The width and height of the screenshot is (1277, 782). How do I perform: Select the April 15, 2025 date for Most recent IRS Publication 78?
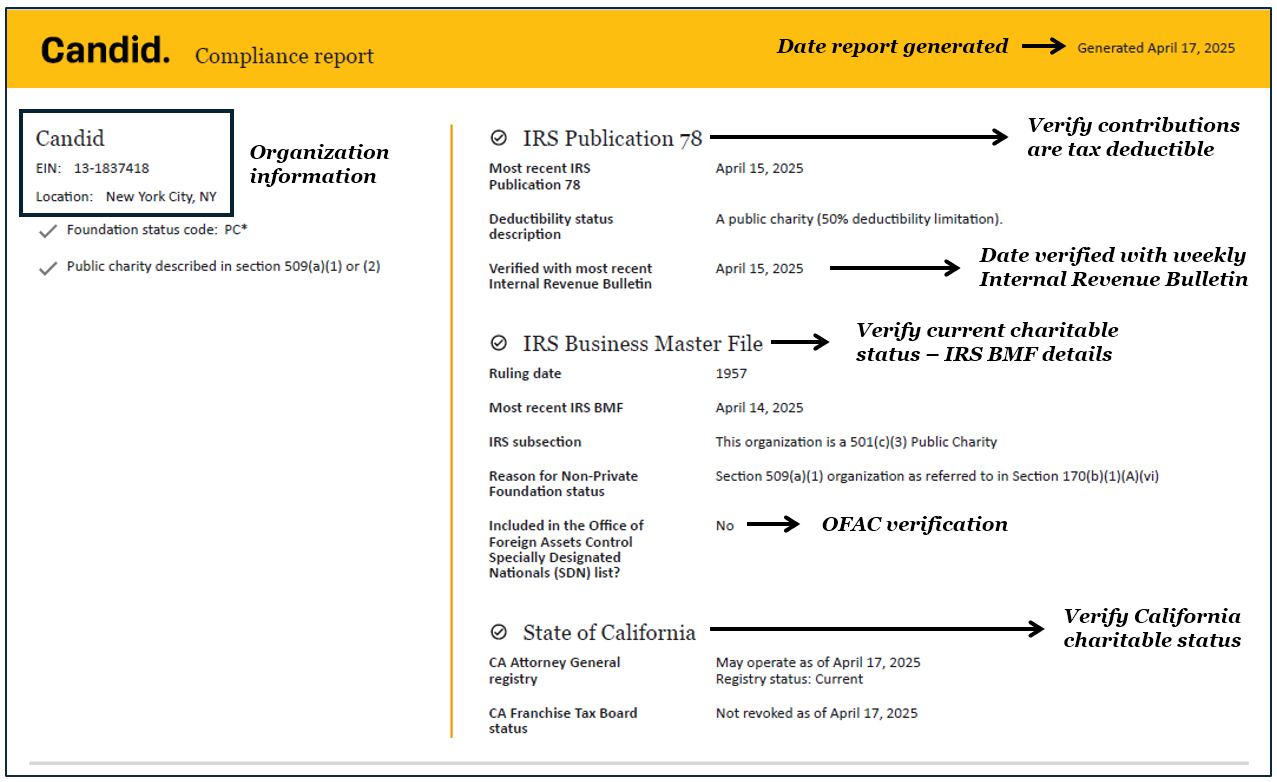(x=759, y=168)
